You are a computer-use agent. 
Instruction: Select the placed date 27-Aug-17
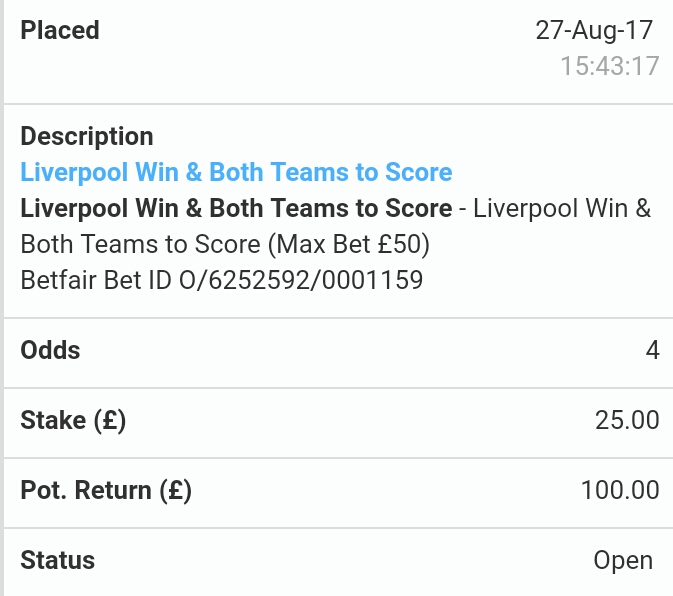pyautogui.click(x=594, y=30)
